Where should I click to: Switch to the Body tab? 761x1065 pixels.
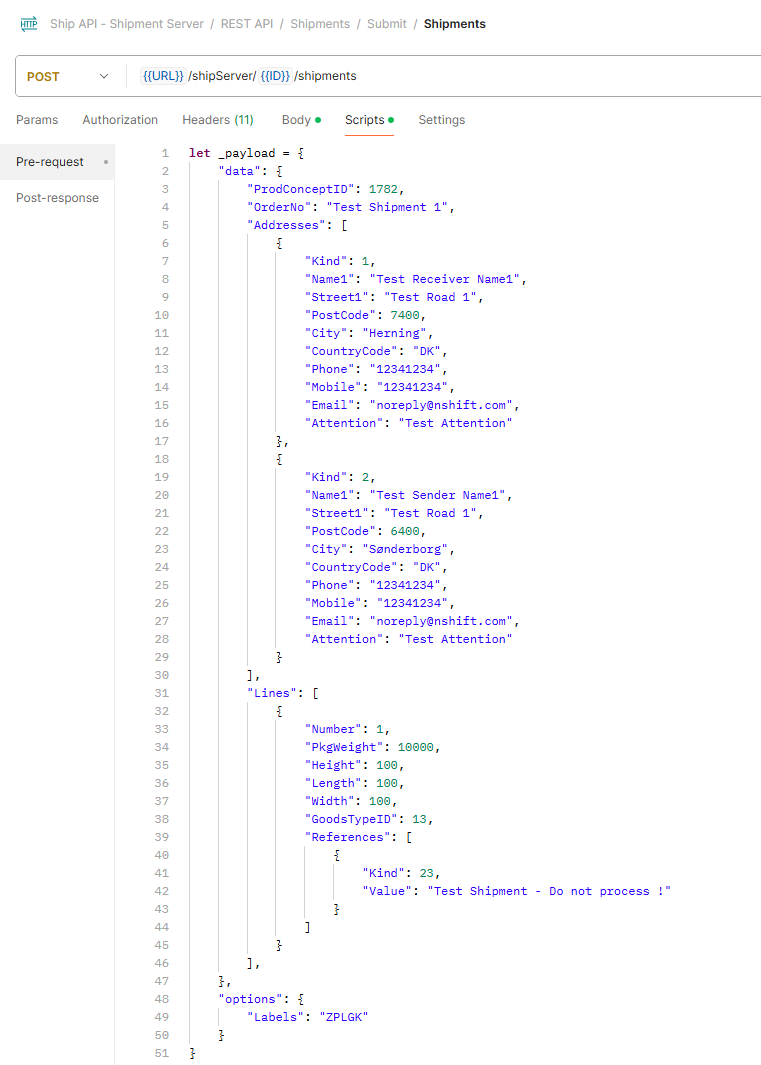(300, 120)
